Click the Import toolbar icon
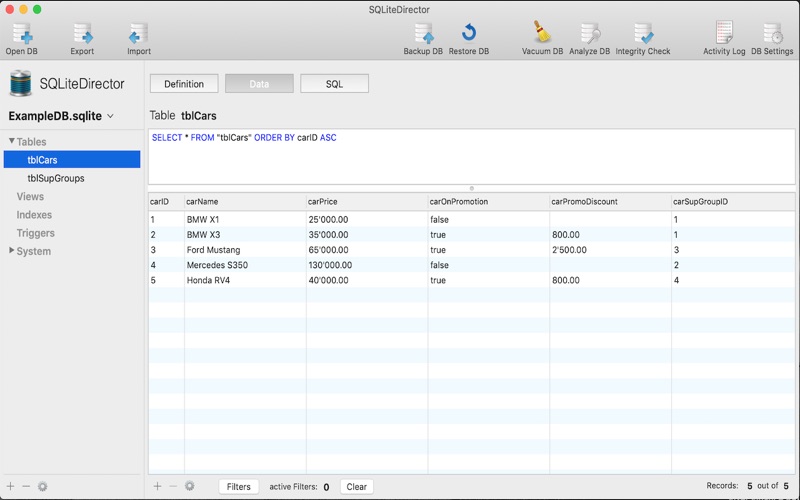The height and width of the screenshot is (500, 800). [138, 34]
